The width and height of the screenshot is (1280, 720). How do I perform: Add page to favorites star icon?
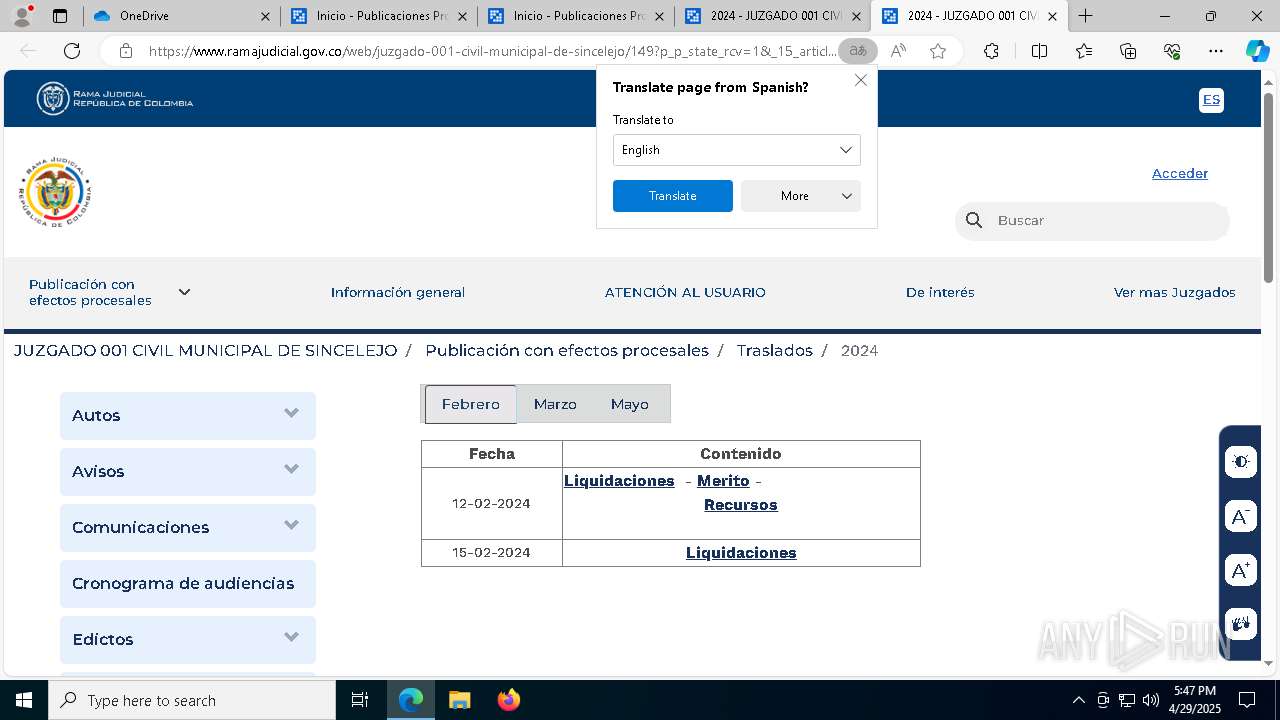coord(938,51)
